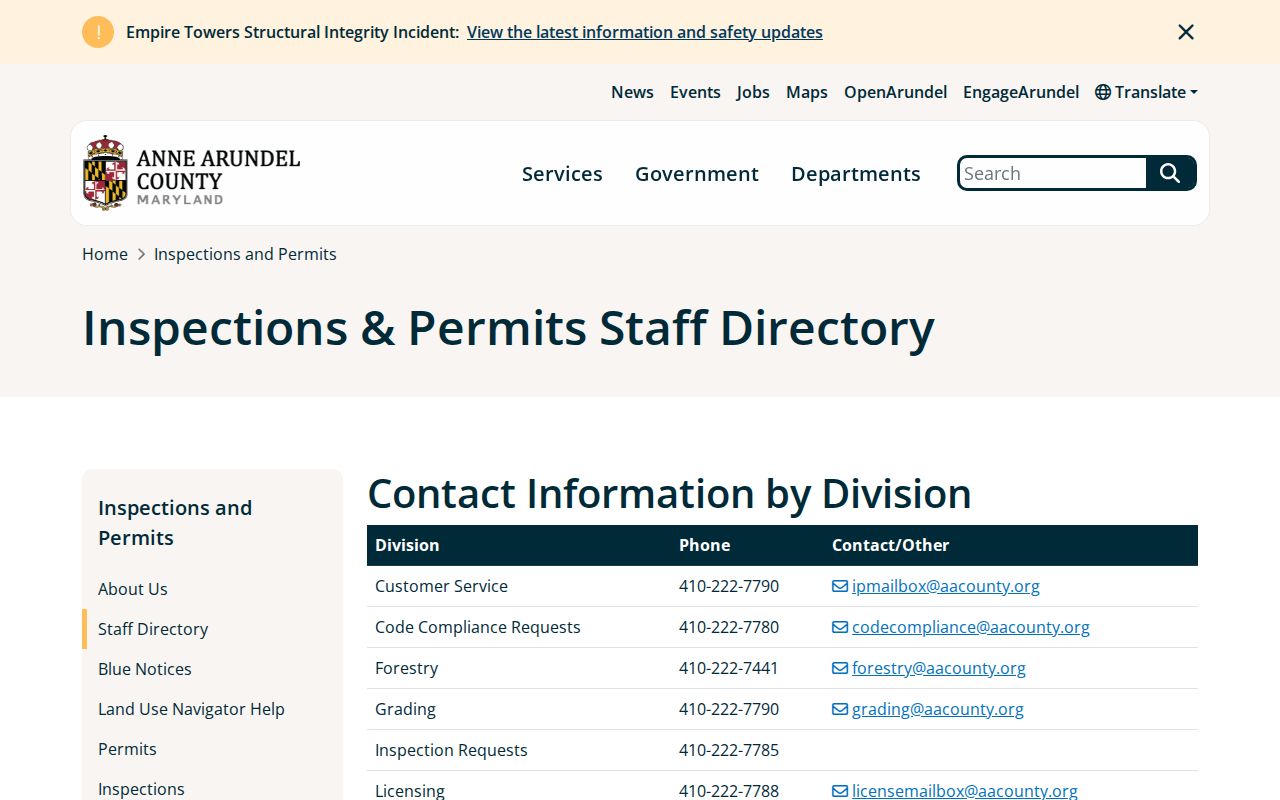
Task: Email licensemailbox@aacounty.org
Action: point(965,790)
